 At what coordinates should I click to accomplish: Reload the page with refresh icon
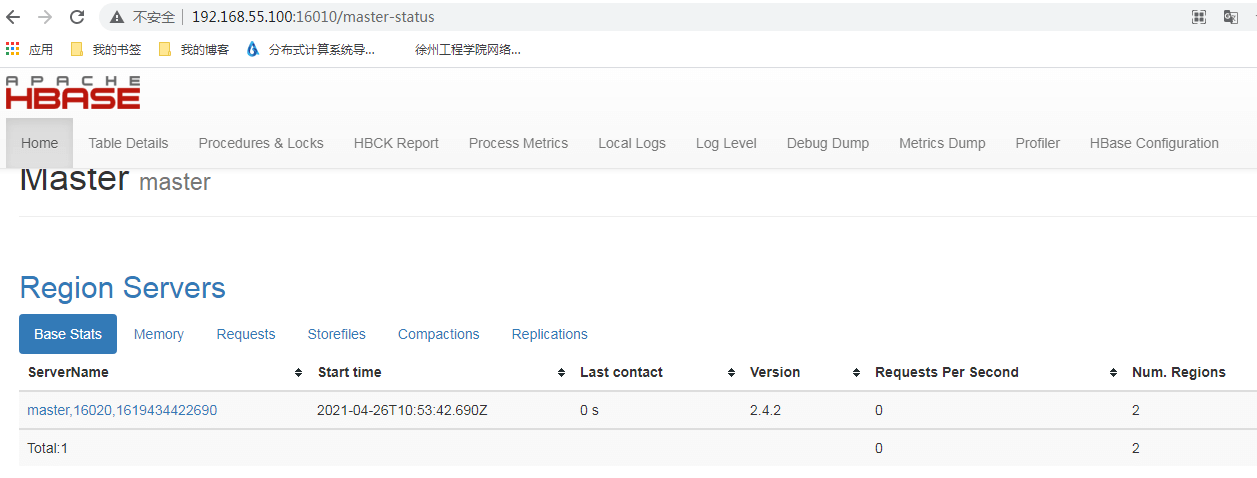tap(77, 17)
